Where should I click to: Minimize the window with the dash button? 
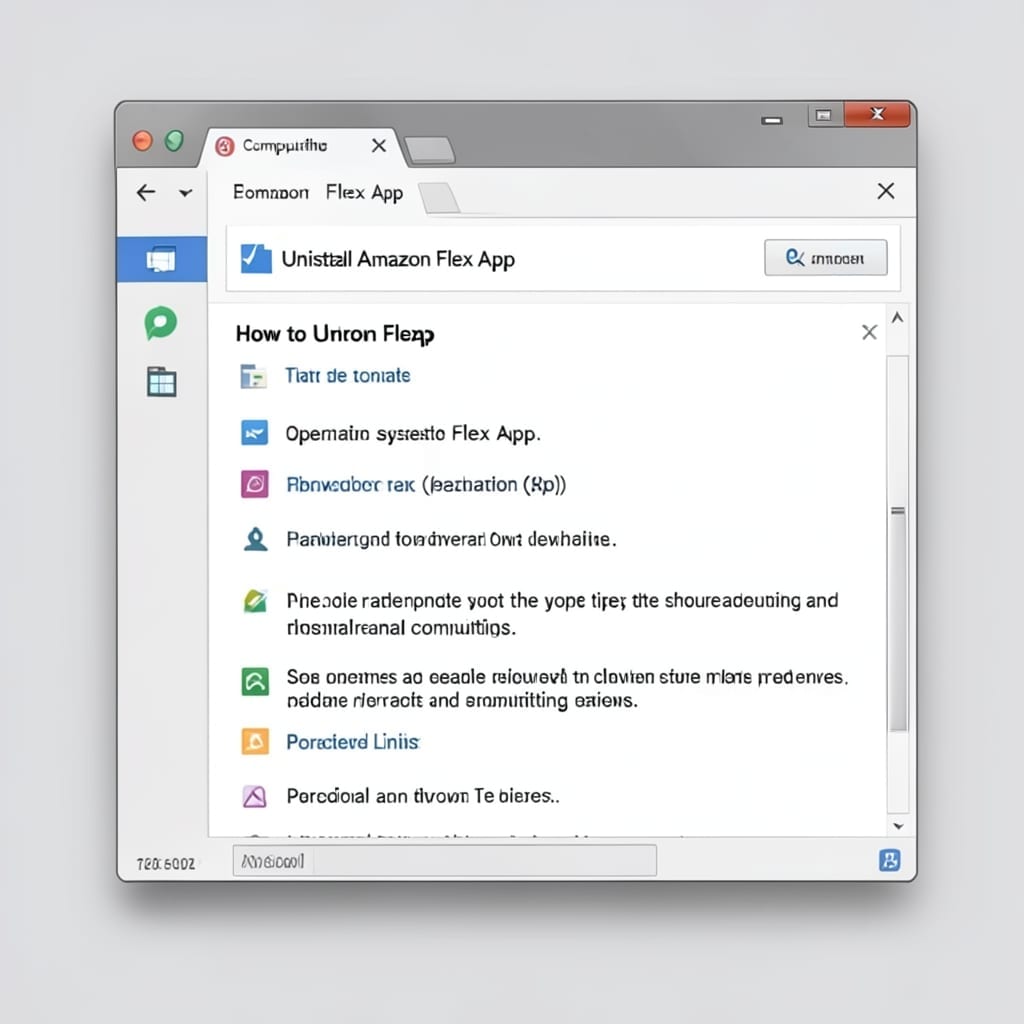[772, 120]
